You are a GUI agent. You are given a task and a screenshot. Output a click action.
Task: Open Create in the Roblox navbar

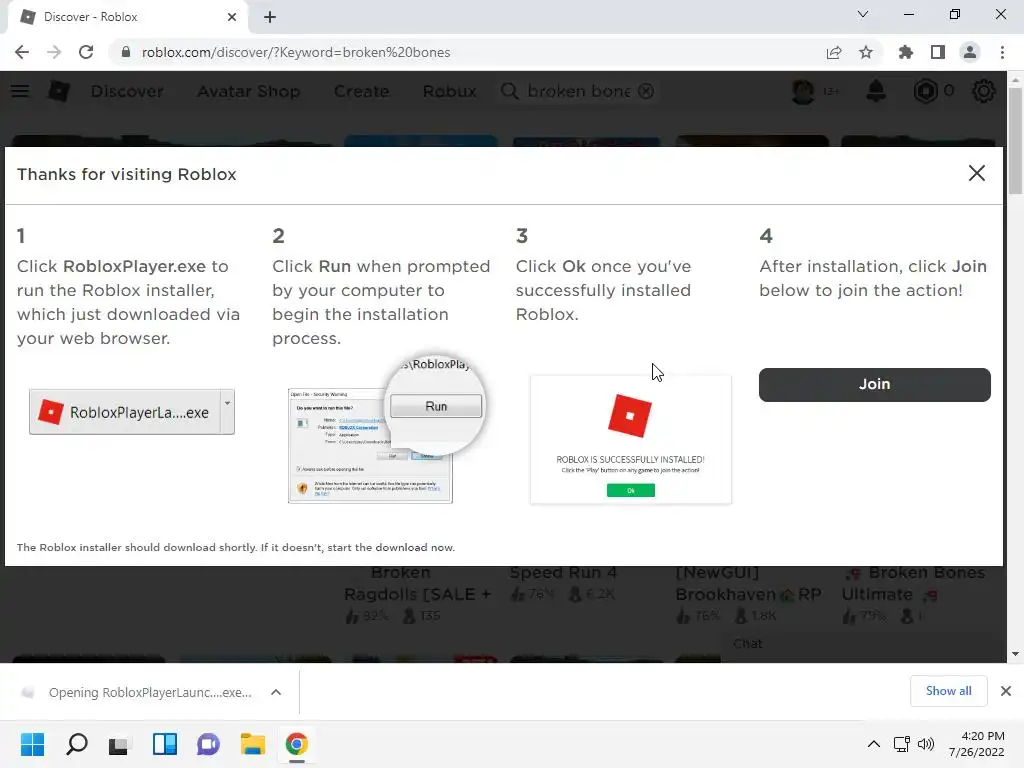(x=361, y=91)
